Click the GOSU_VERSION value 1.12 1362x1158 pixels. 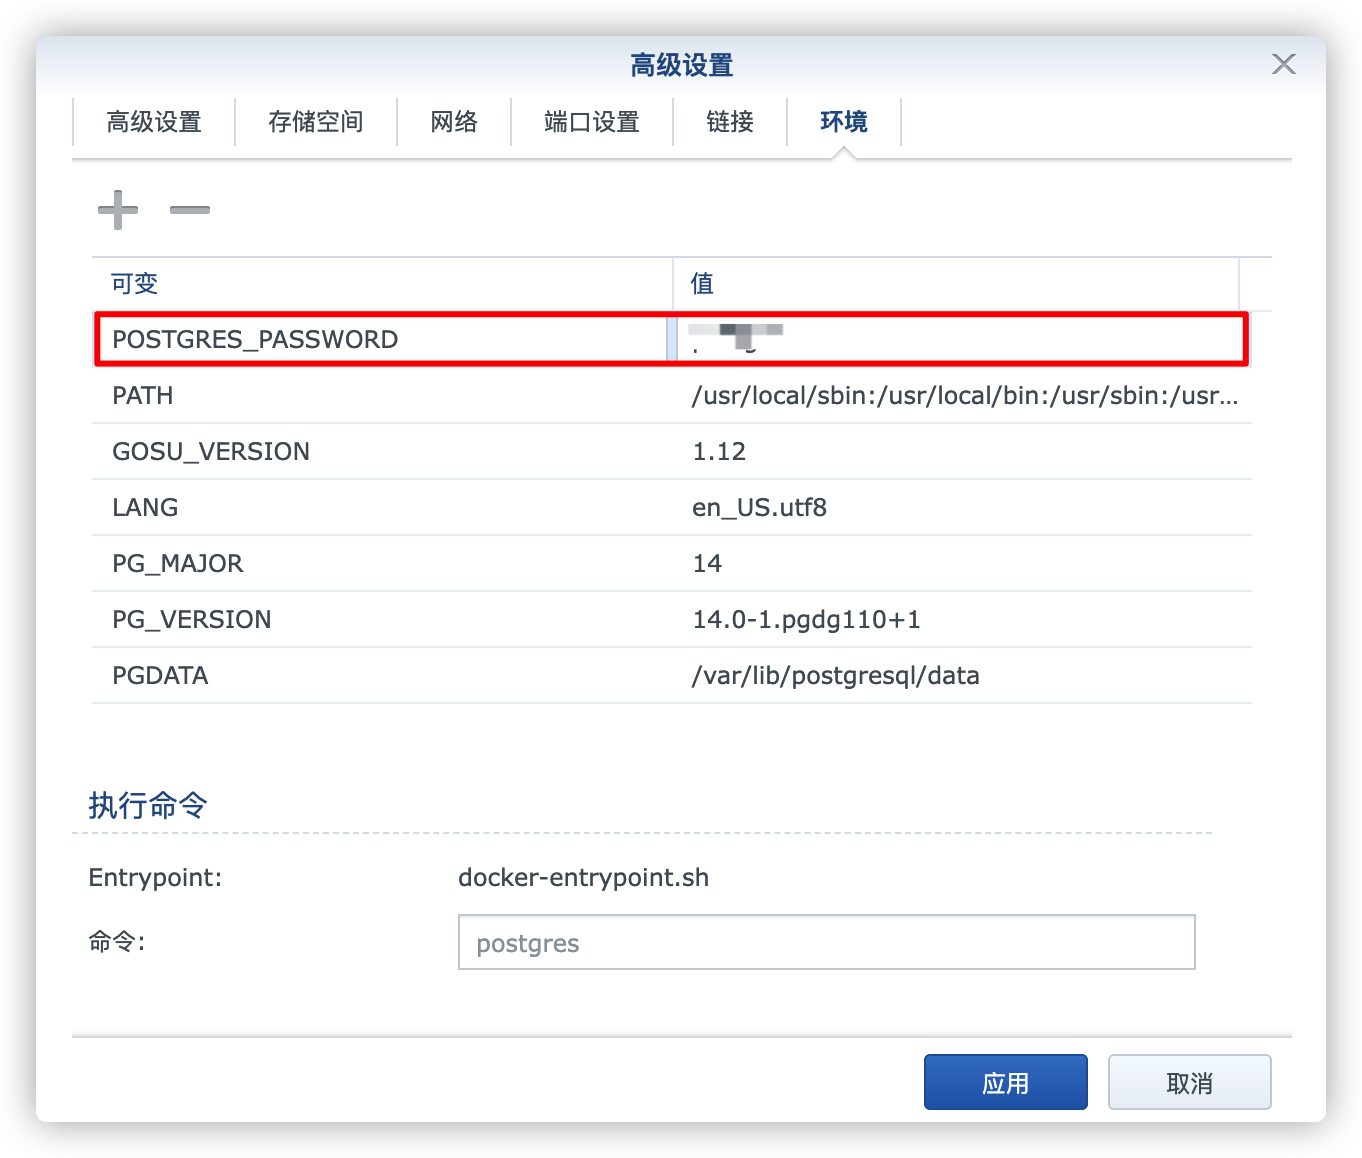pos(719,452)
